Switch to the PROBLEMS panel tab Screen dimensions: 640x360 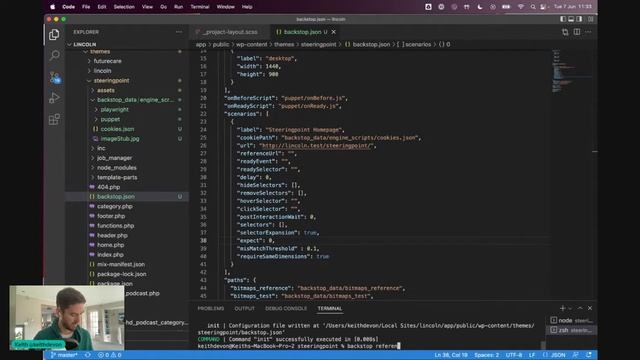(x=211, y=309)
